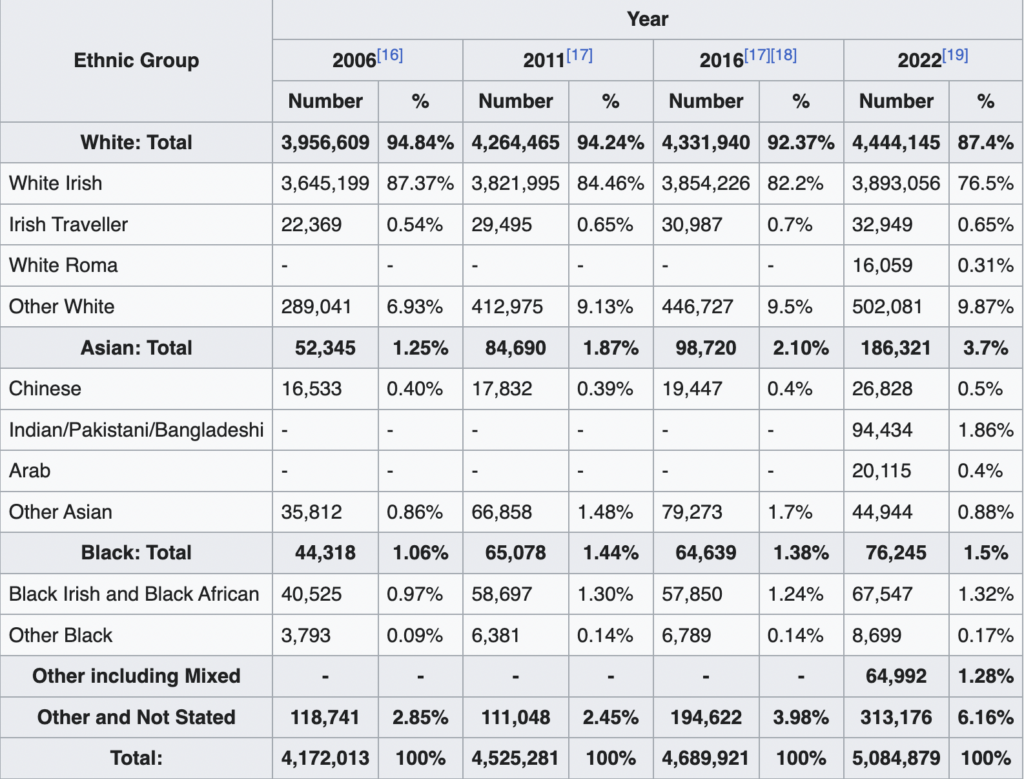This screenshot has width=1024, height=779.
Task: Select Other including Mixed row header
Action: [x=136, y=676]
